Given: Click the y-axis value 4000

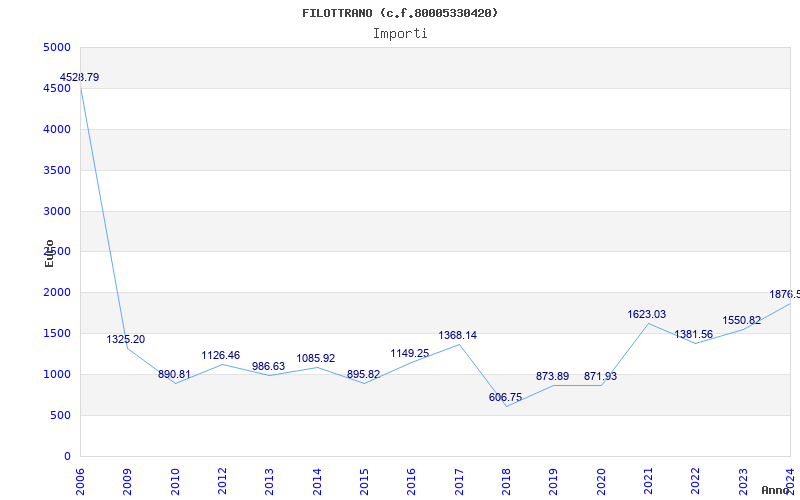Looking at the screenshot, I should click(x=57, y=129).
